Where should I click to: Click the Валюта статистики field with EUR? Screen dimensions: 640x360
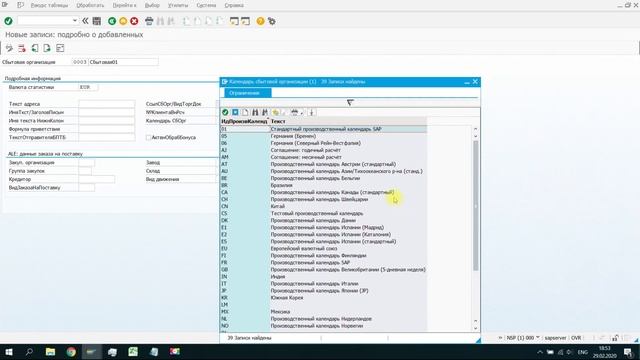click(88, 87)
